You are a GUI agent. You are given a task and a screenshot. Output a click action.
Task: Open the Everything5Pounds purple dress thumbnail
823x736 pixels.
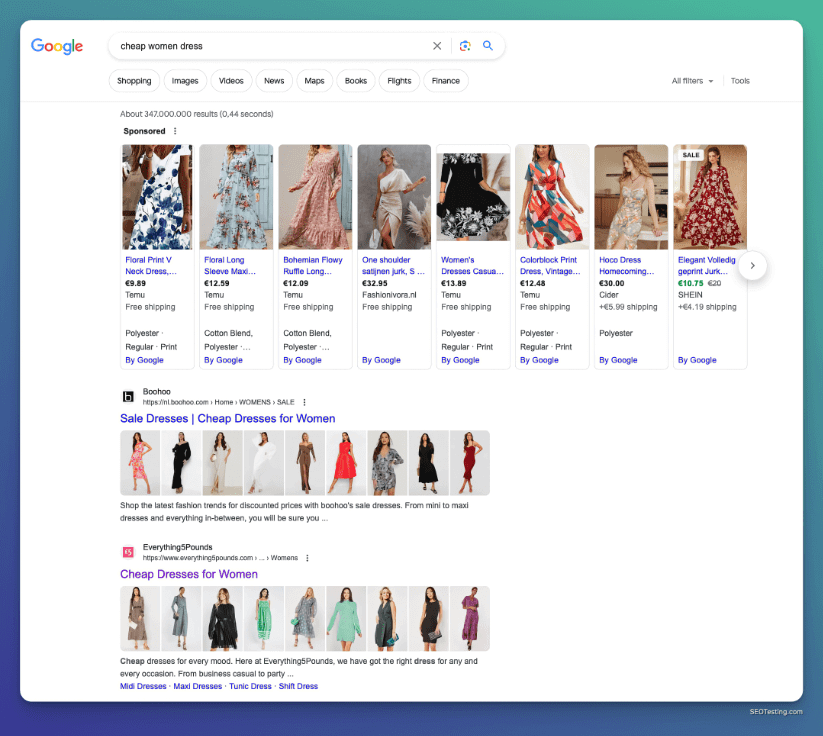tap(470, 618)
